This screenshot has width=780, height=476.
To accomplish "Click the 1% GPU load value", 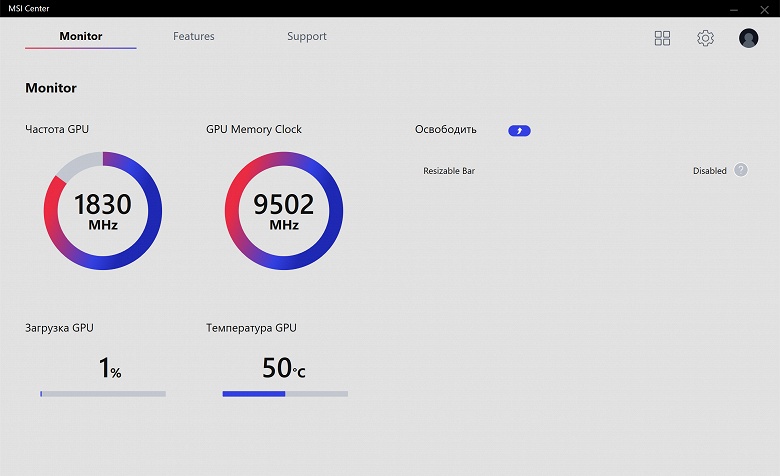I will tap(110, 368).
